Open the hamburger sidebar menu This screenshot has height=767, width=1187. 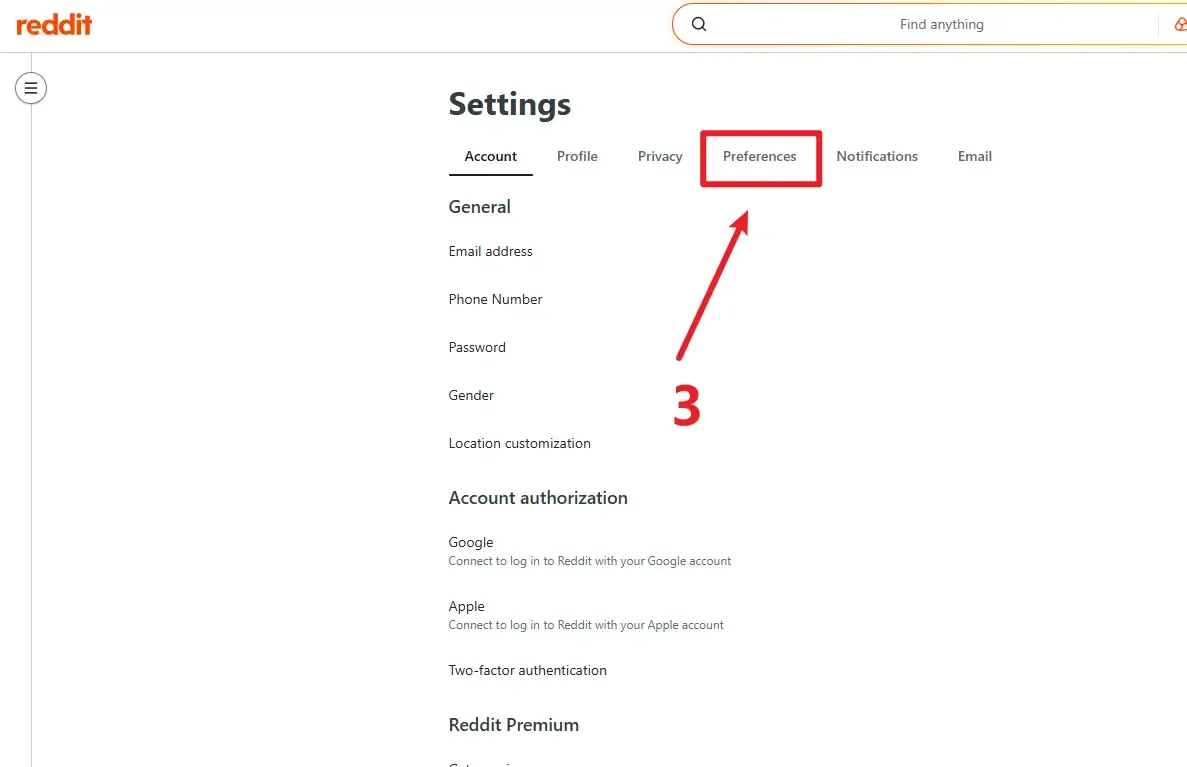31,88
